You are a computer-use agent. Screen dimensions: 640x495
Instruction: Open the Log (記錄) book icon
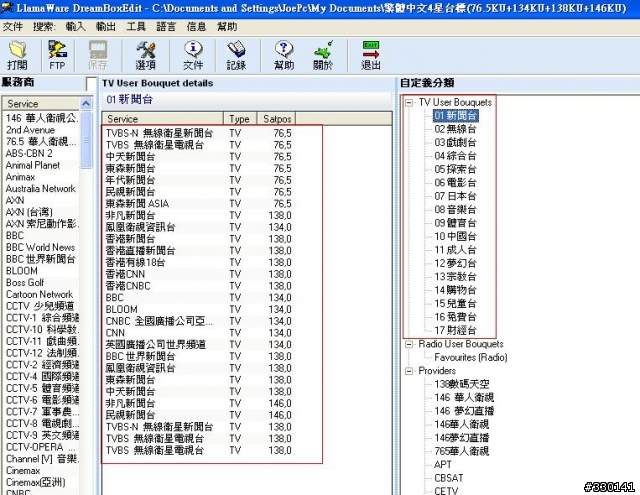[236, 55]
